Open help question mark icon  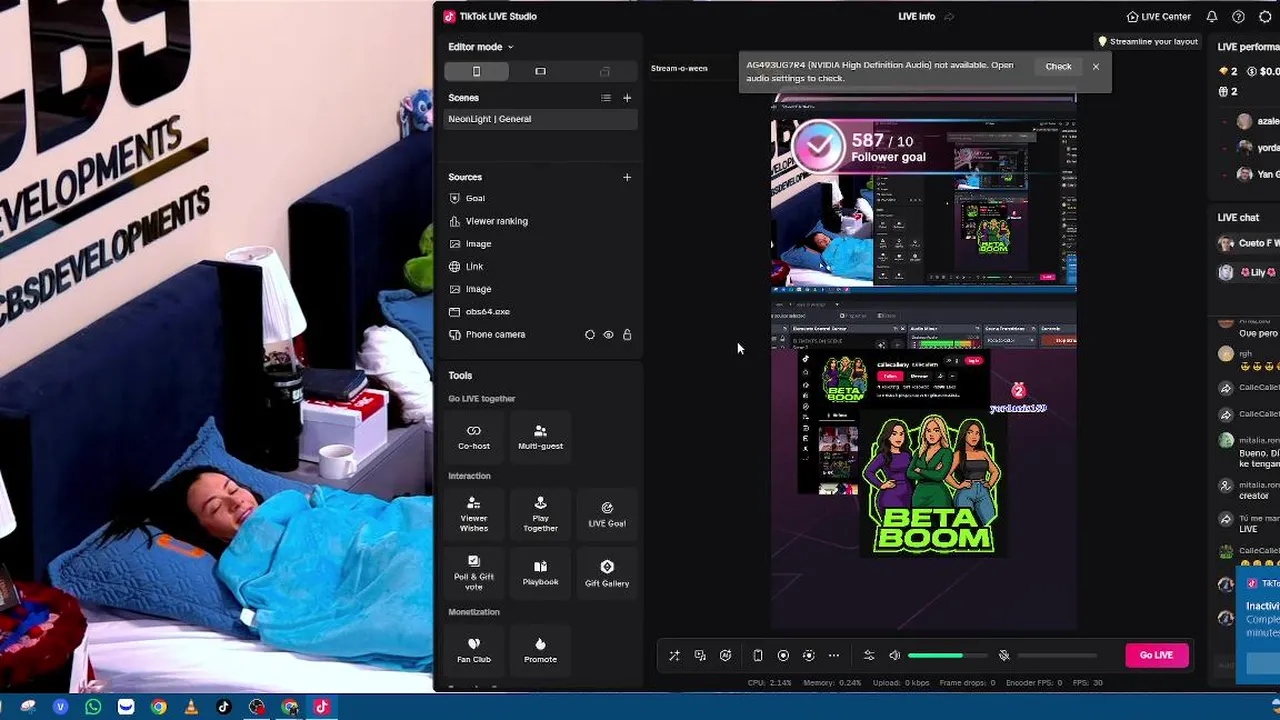[1238, 16]
